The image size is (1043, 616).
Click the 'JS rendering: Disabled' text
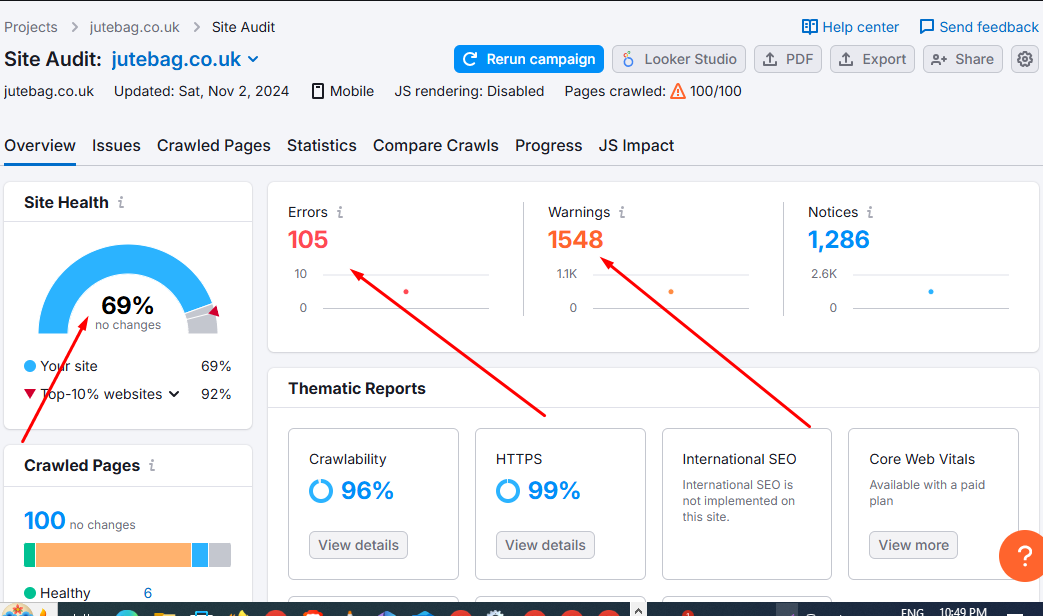469,91
